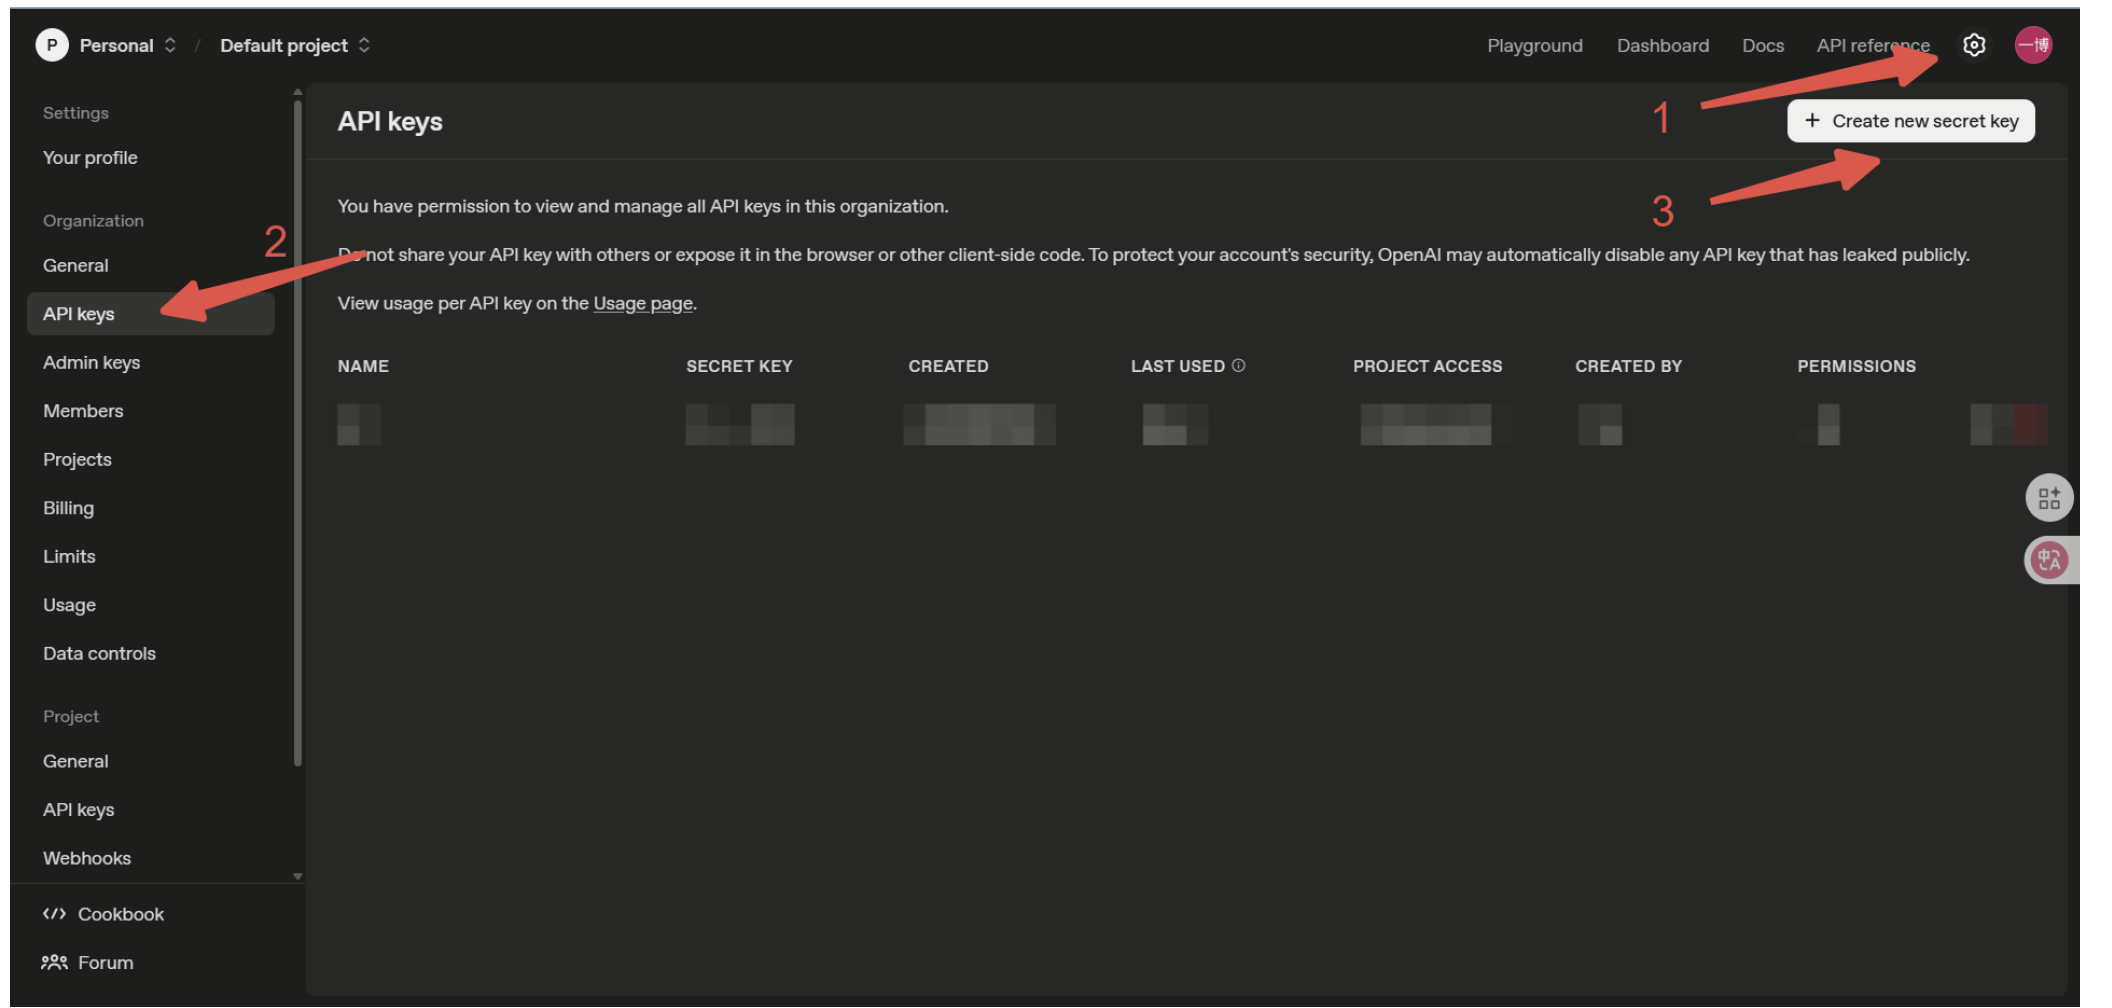
Task: Click the NAME column header
Action: (363, 366)
